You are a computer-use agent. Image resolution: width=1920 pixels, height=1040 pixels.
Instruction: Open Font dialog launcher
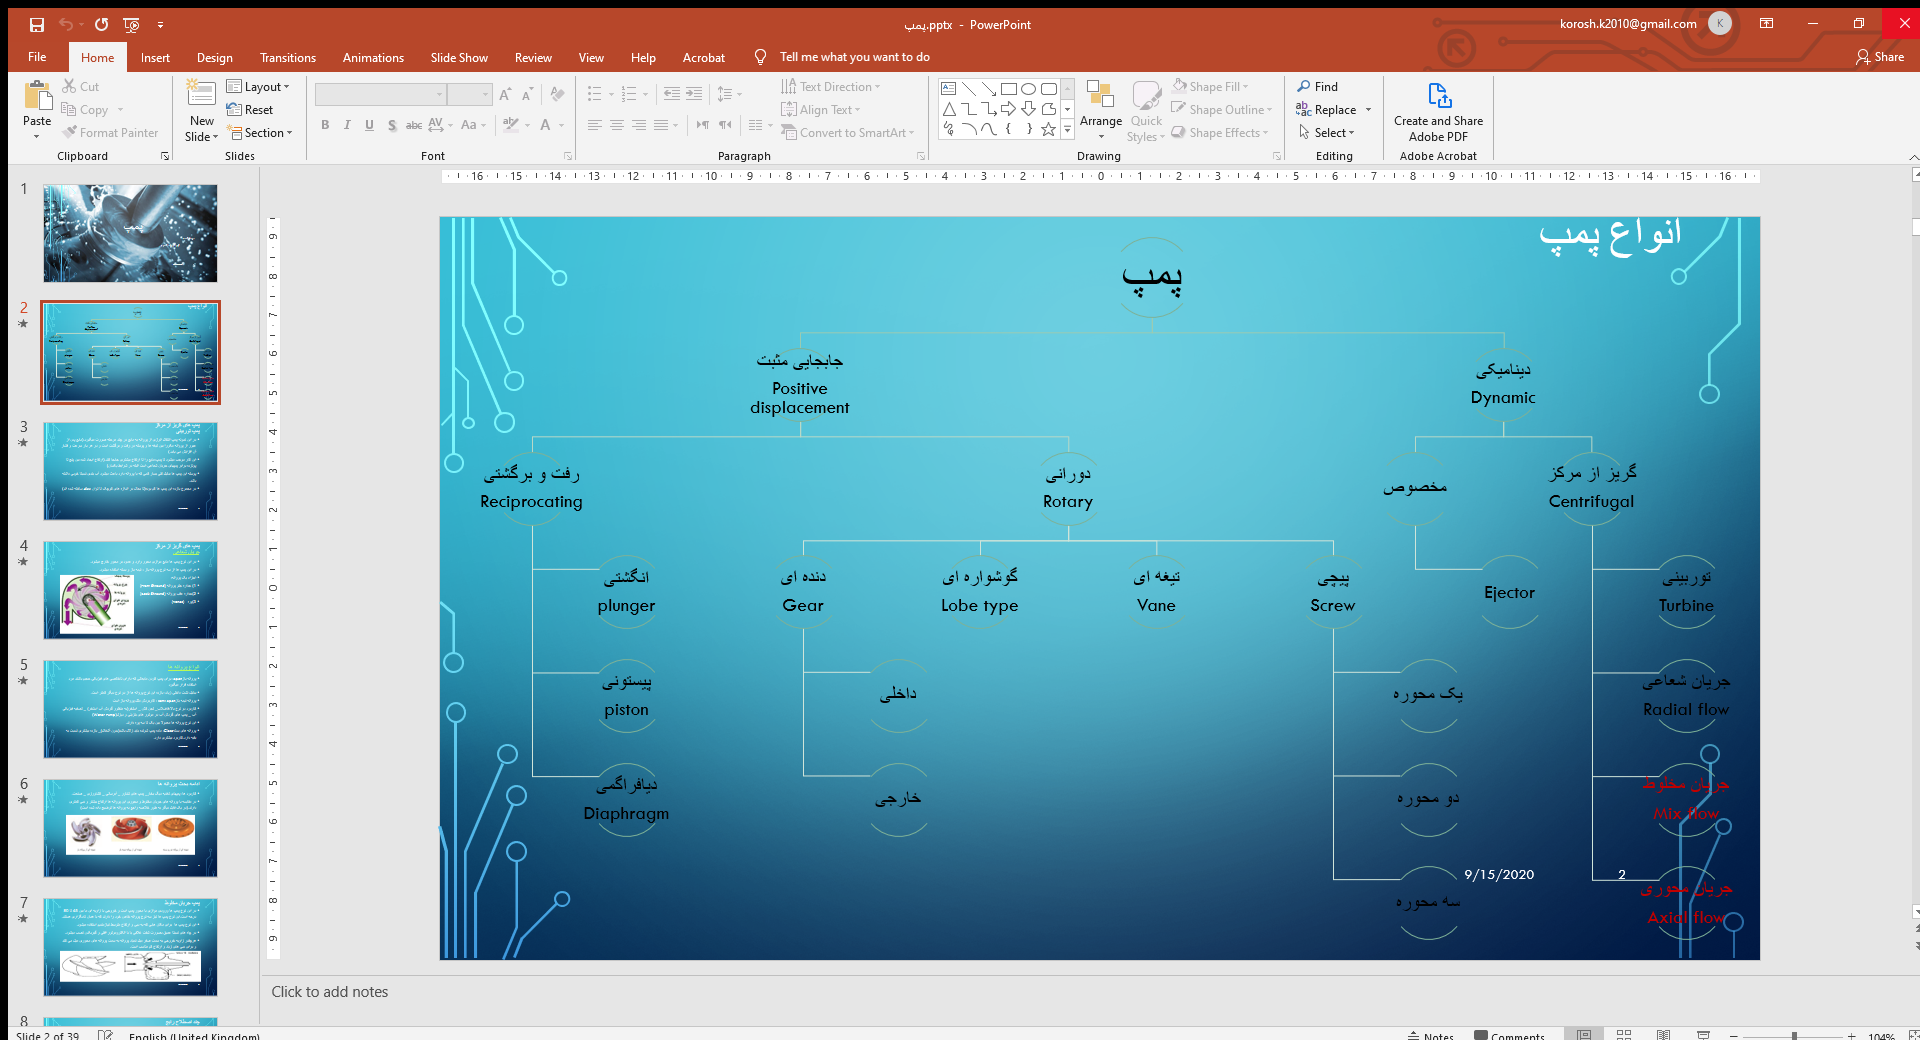tap(568, 156)
